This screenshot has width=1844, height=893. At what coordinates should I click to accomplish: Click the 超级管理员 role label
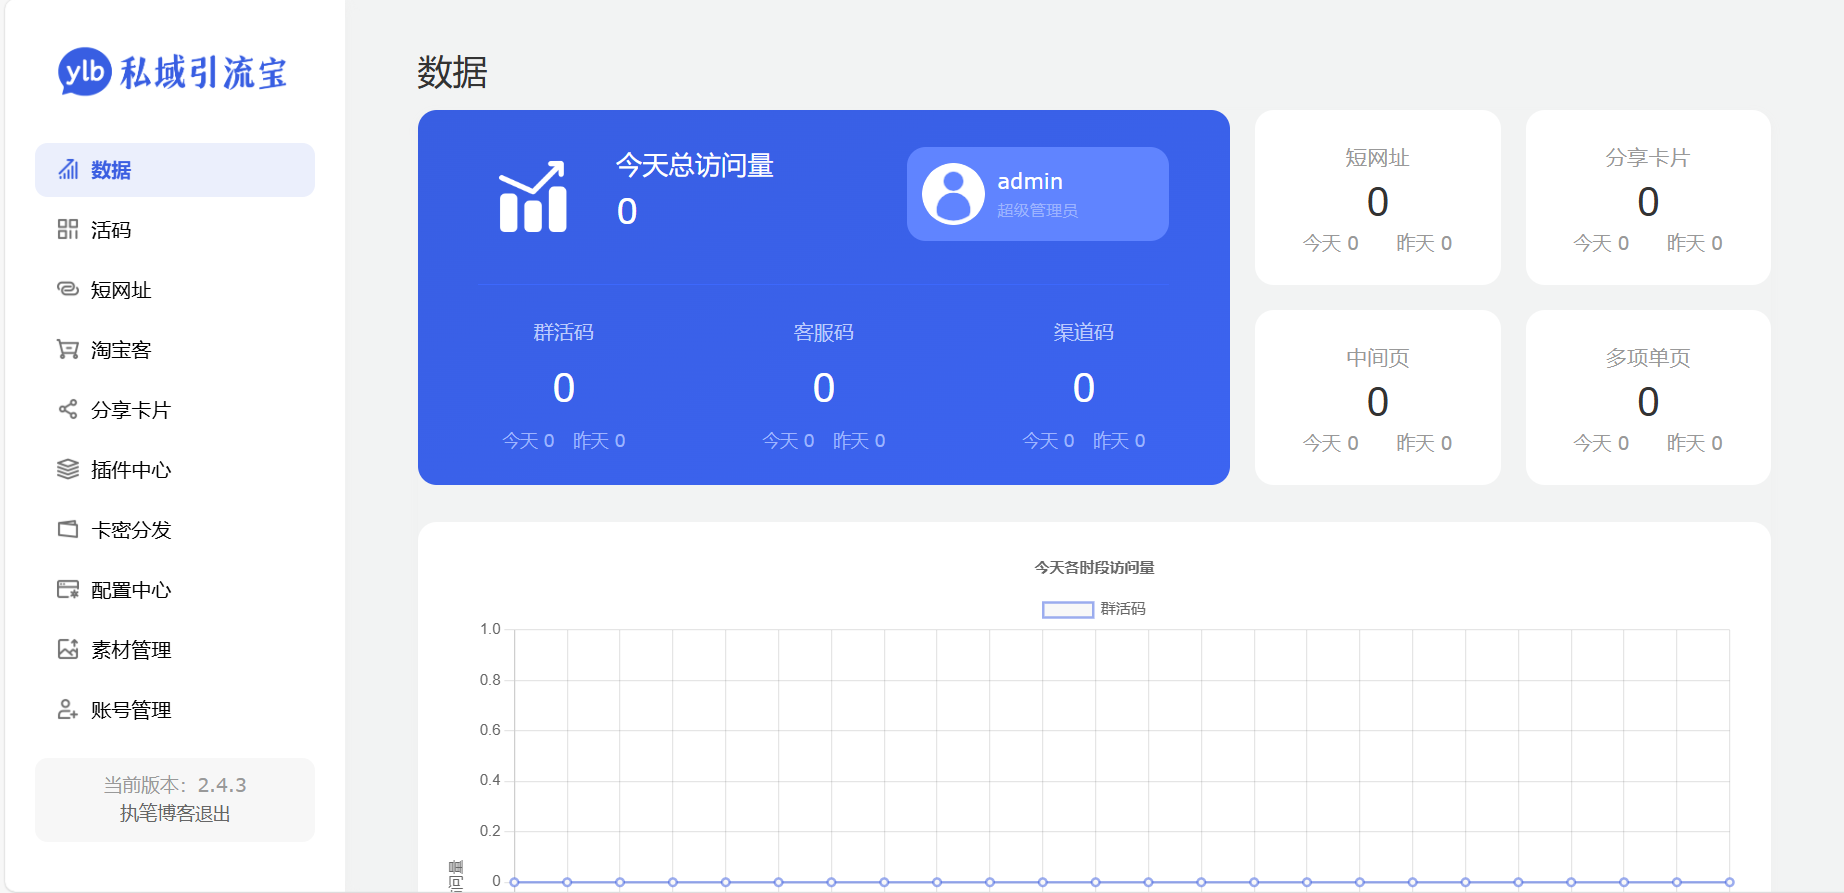click(1037, 211)
